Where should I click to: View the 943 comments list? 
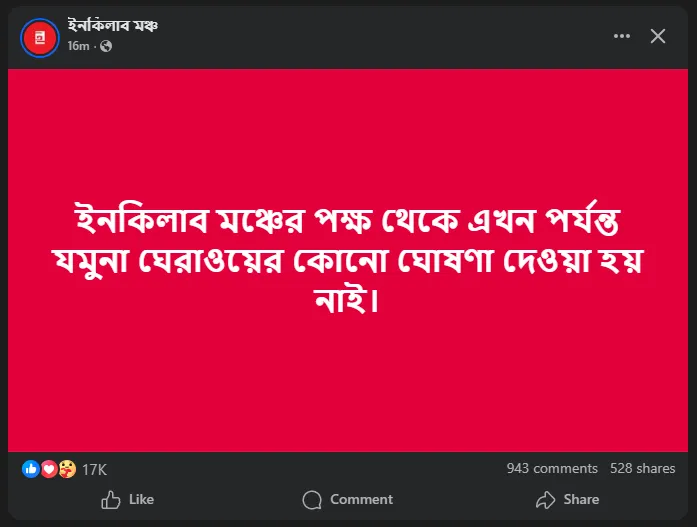(x=552, y=468)
